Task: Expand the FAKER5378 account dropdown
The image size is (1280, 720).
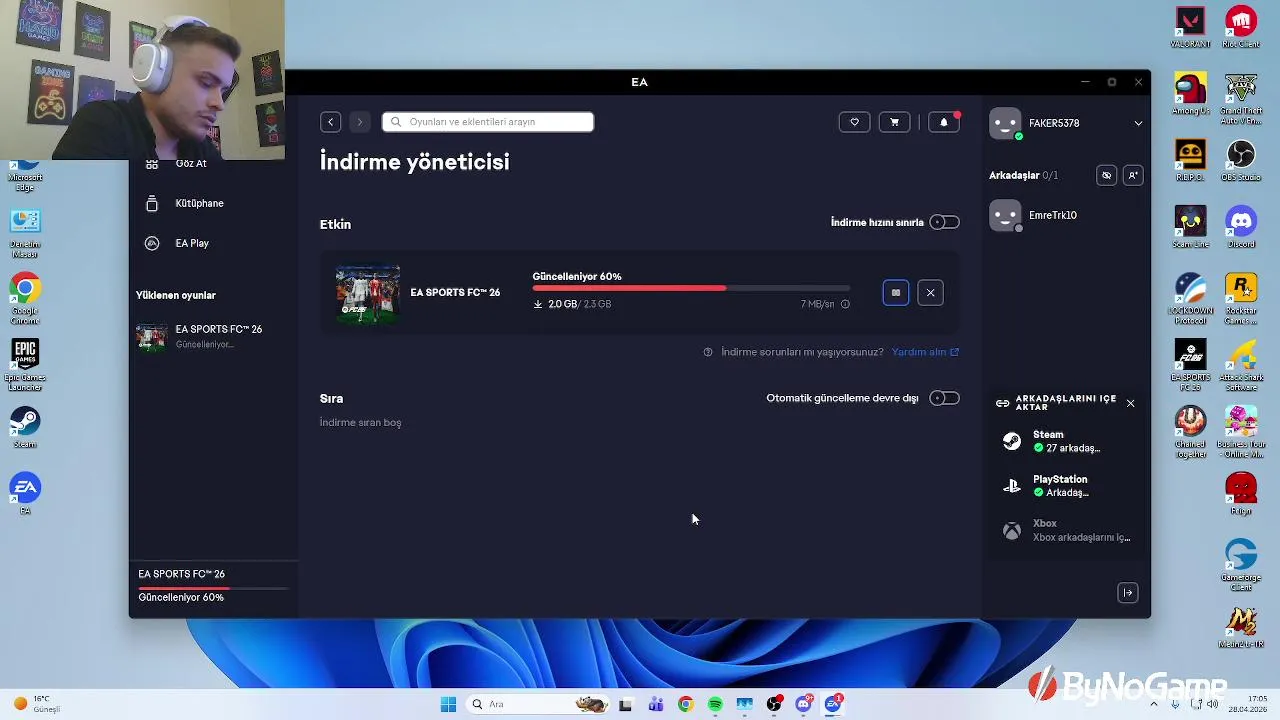Action: coord(1138,123)
